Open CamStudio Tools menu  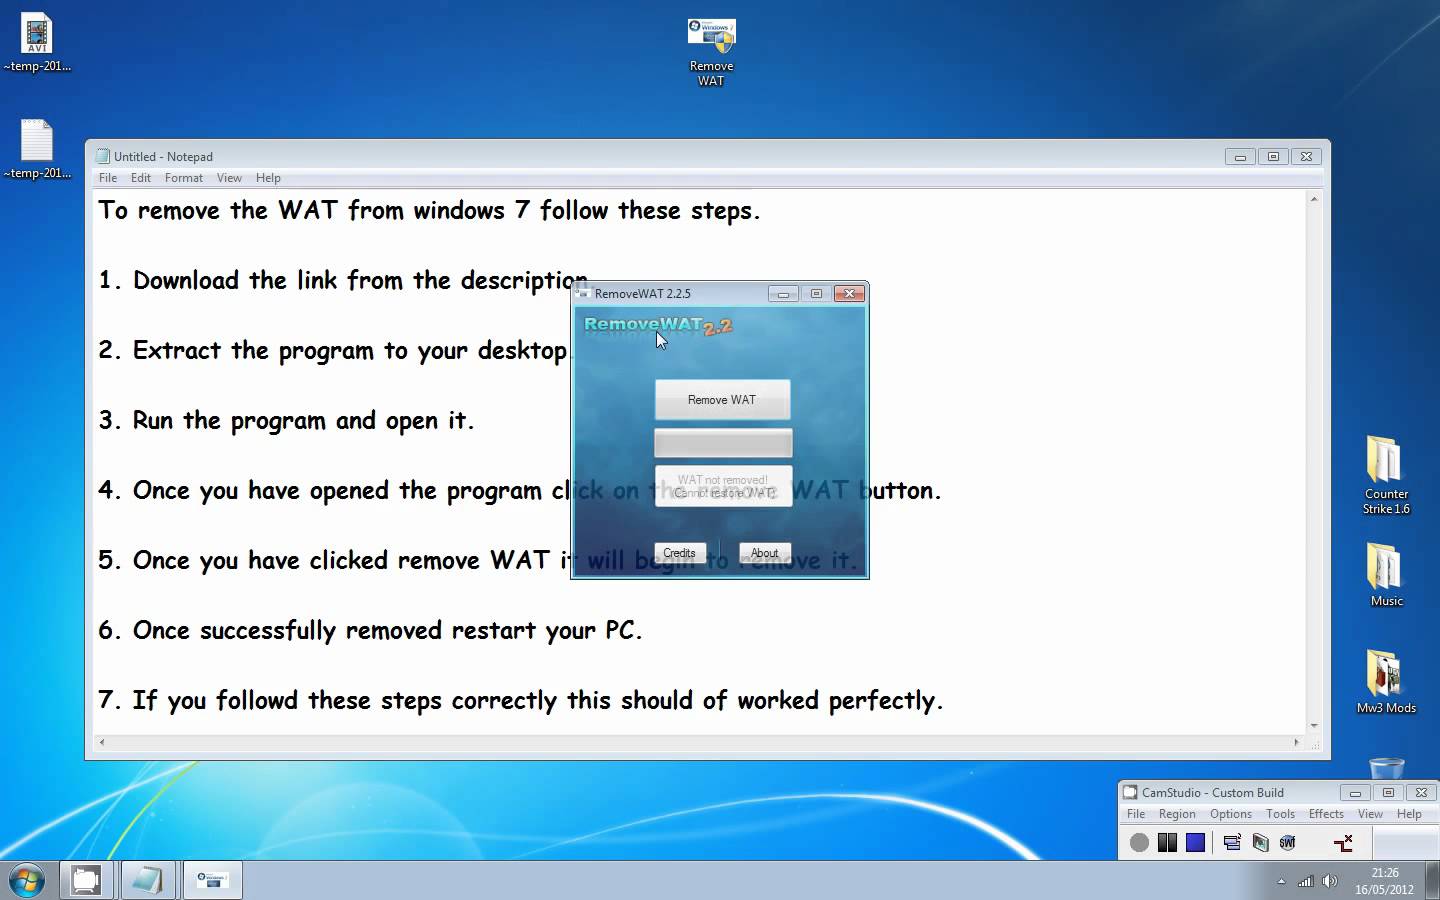[1280, 814]
